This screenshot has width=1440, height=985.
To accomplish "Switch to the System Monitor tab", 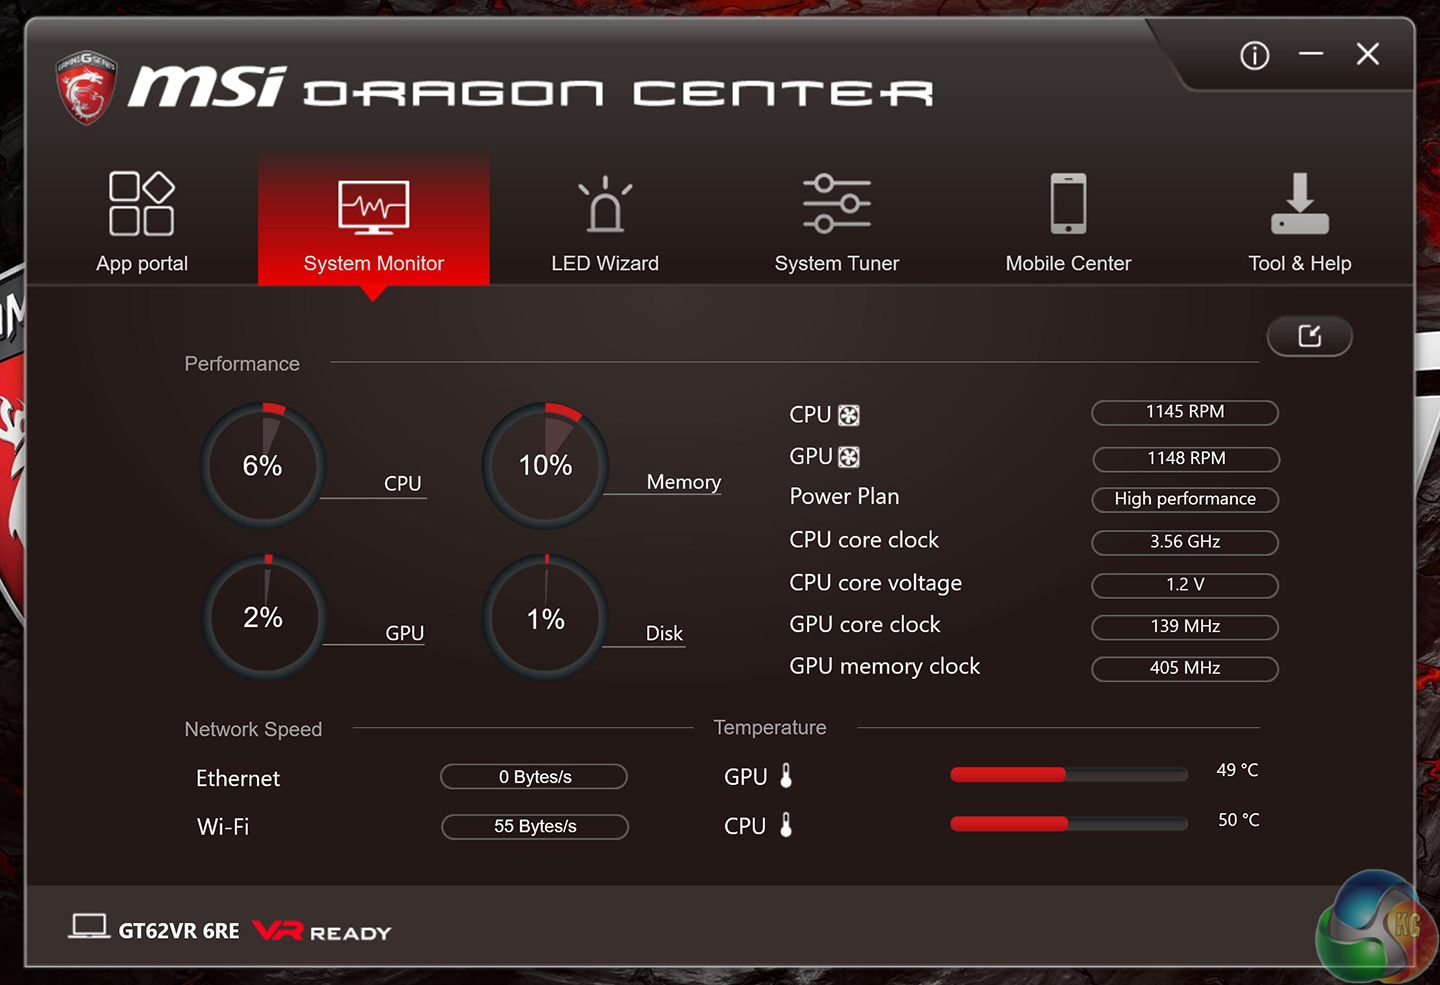I will coord(373,220).
